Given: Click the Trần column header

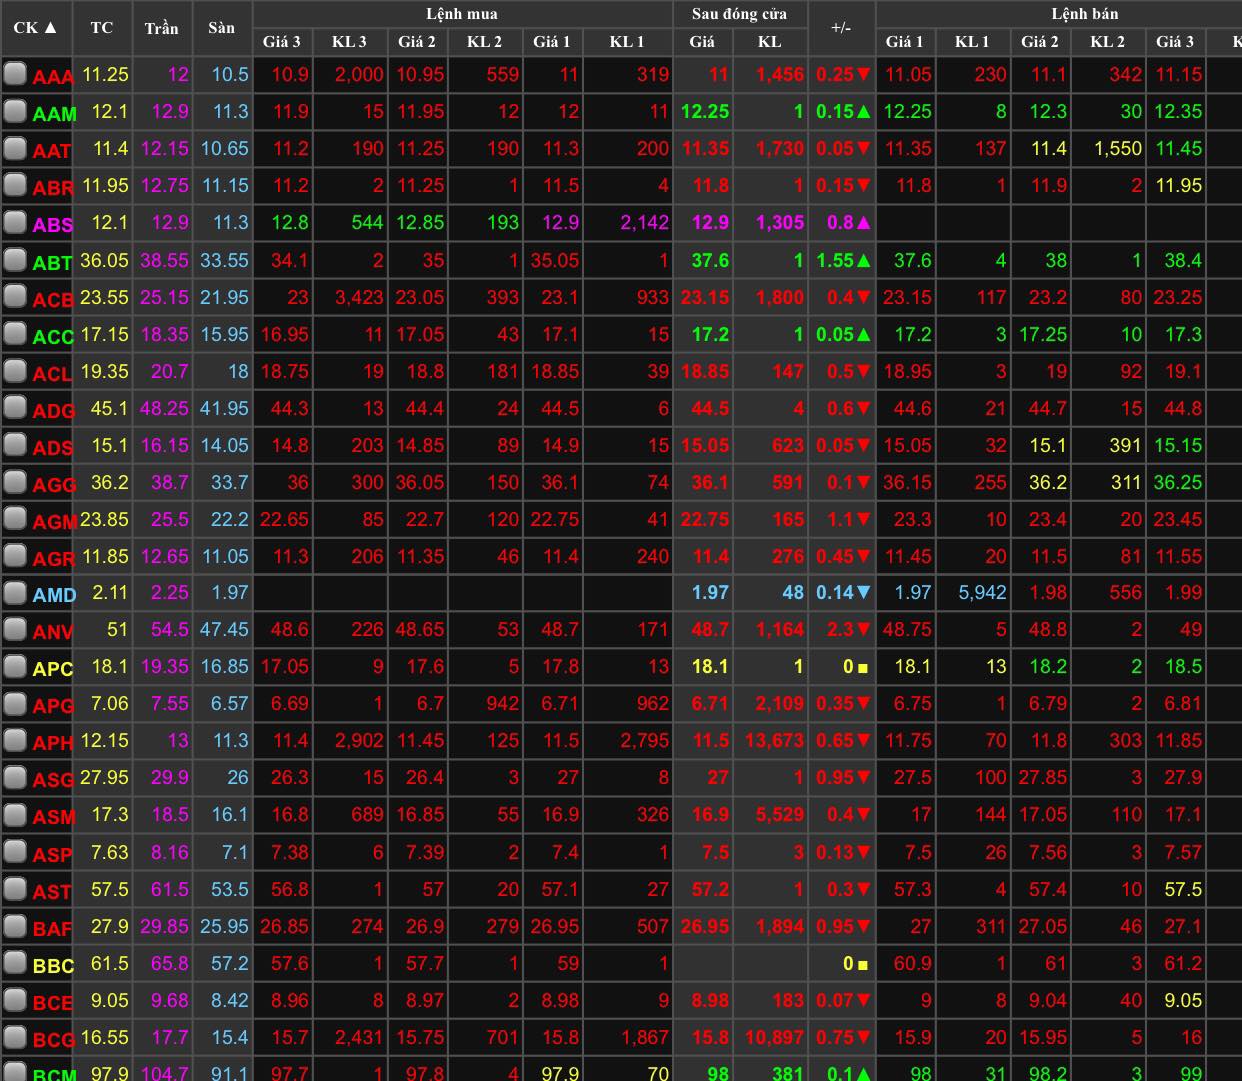Looking at the screenshot, I should coord(161,28).
